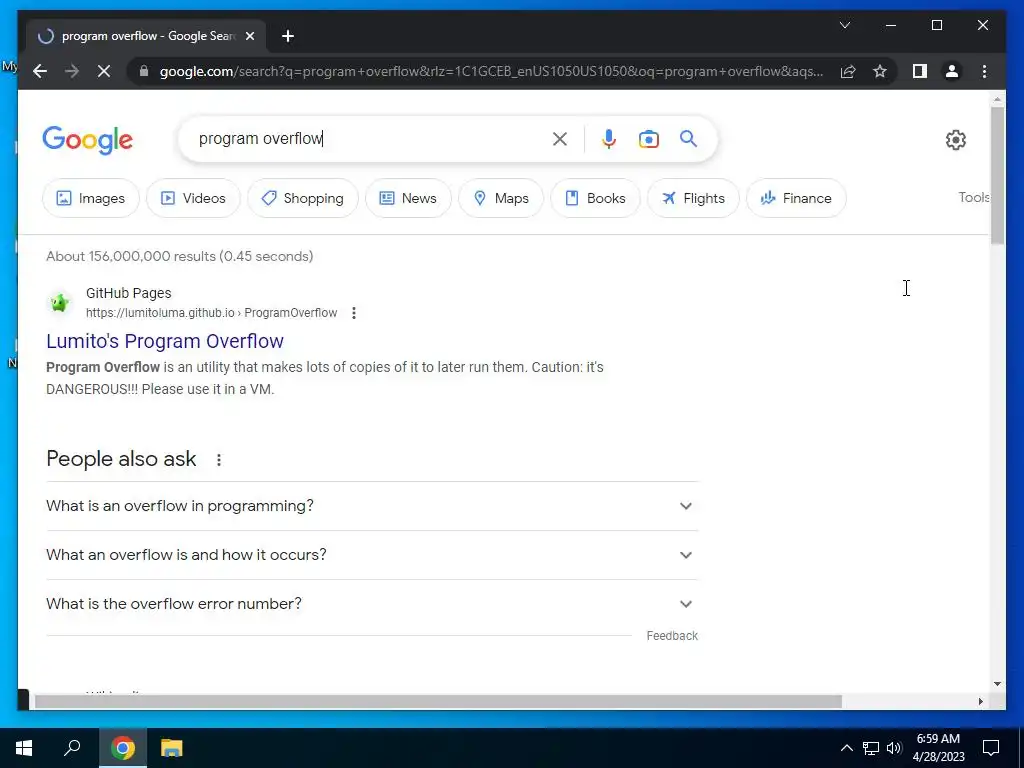This screenshot has height=768, width=1024.
Task: Click the horizontal scrollbar thumb
Action: click(438, 701)
